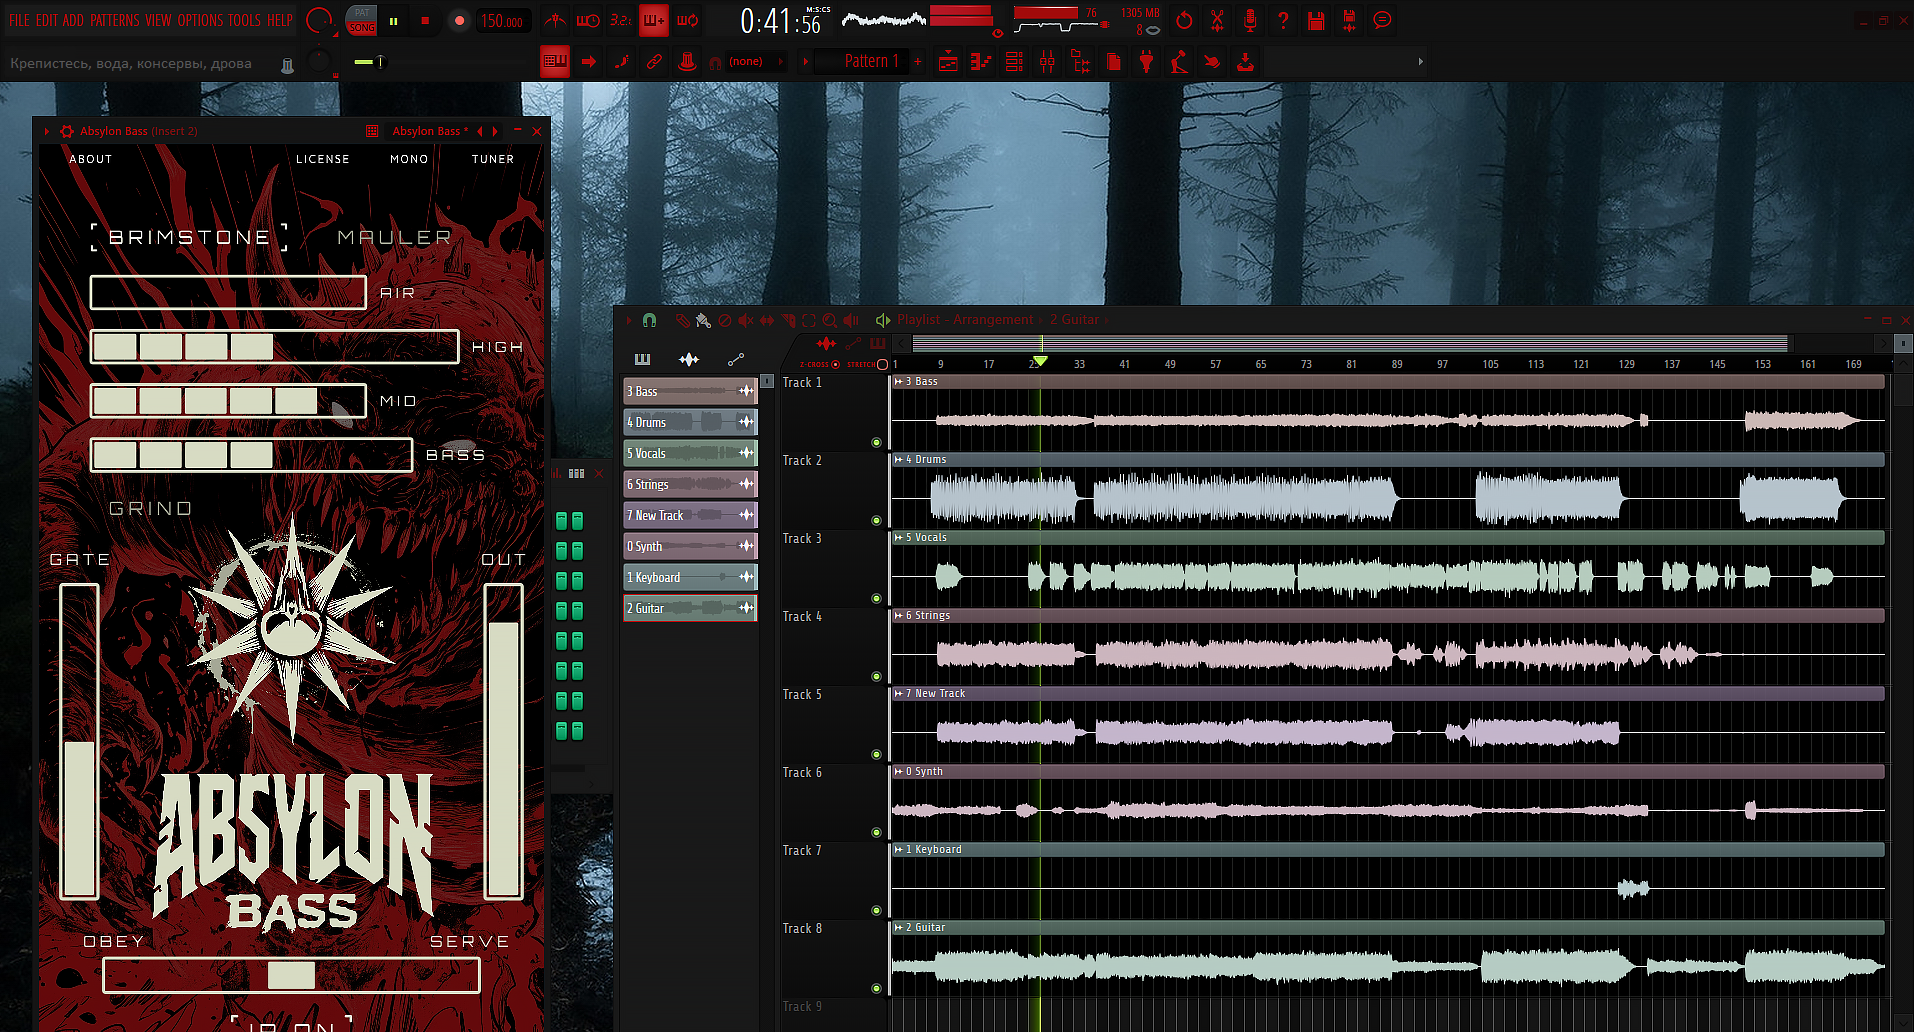Click LICENSE in Absylon Bass plugin
This screenshot has height=1032, width=1914.
[323, 159]
